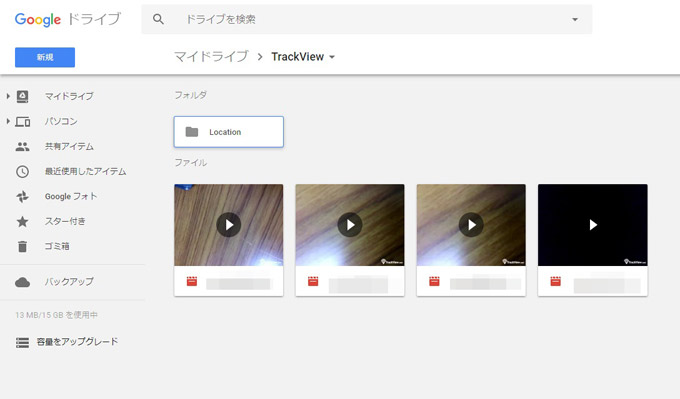Expand the パソコン tree arrow
The height and width of the screenshot is (399, 680).
click(x=8, y=121)
